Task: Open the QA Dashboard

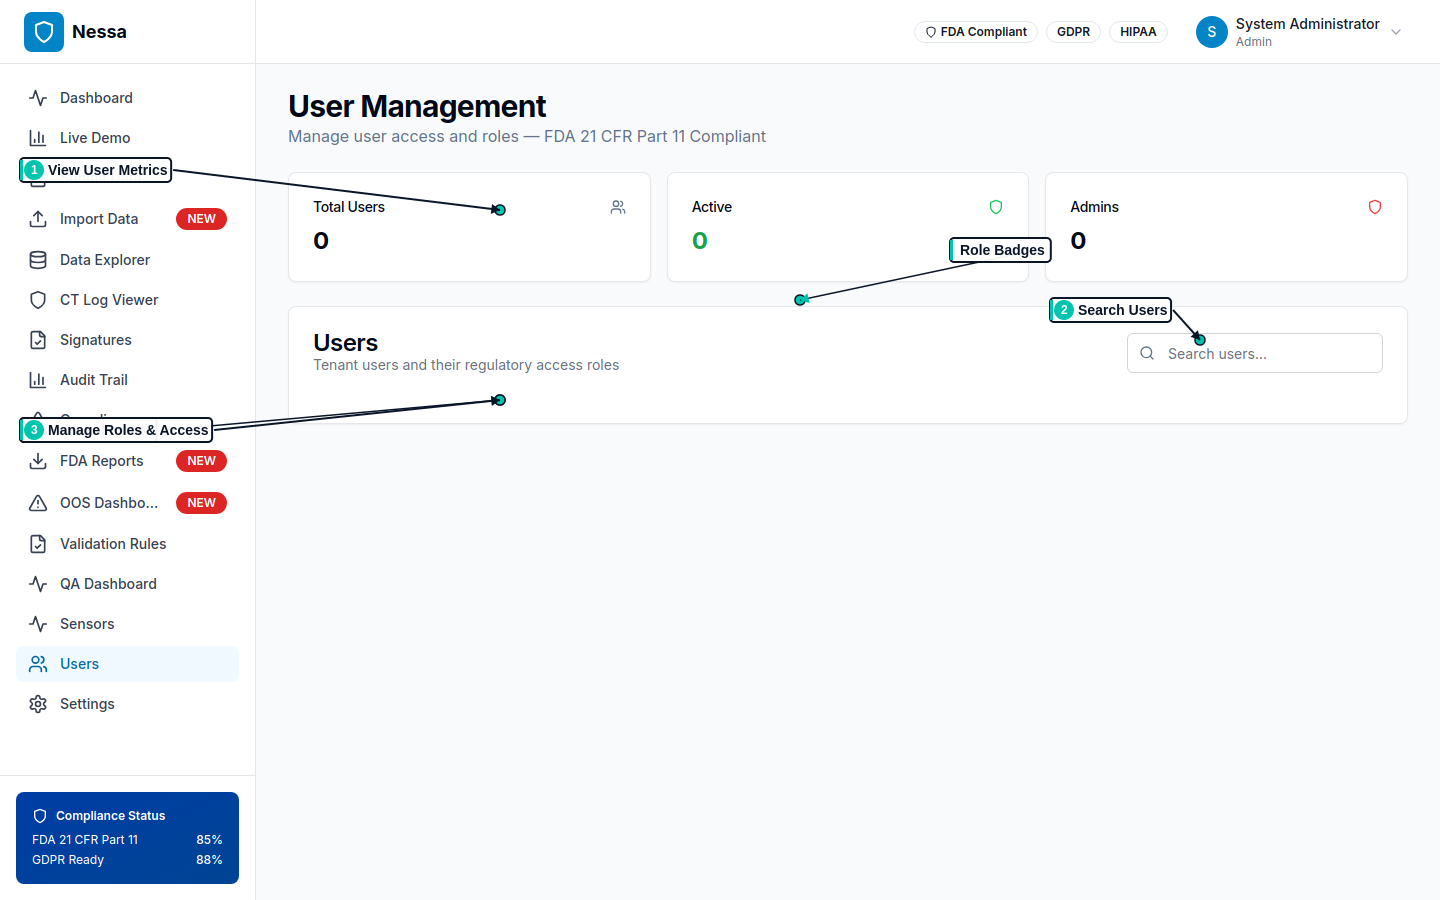Action: [106, 583]
